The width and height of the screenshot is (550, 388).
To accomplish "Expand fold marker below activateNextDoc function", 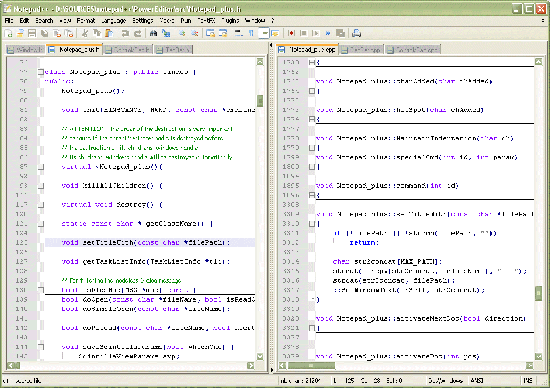I will (312, 328).
